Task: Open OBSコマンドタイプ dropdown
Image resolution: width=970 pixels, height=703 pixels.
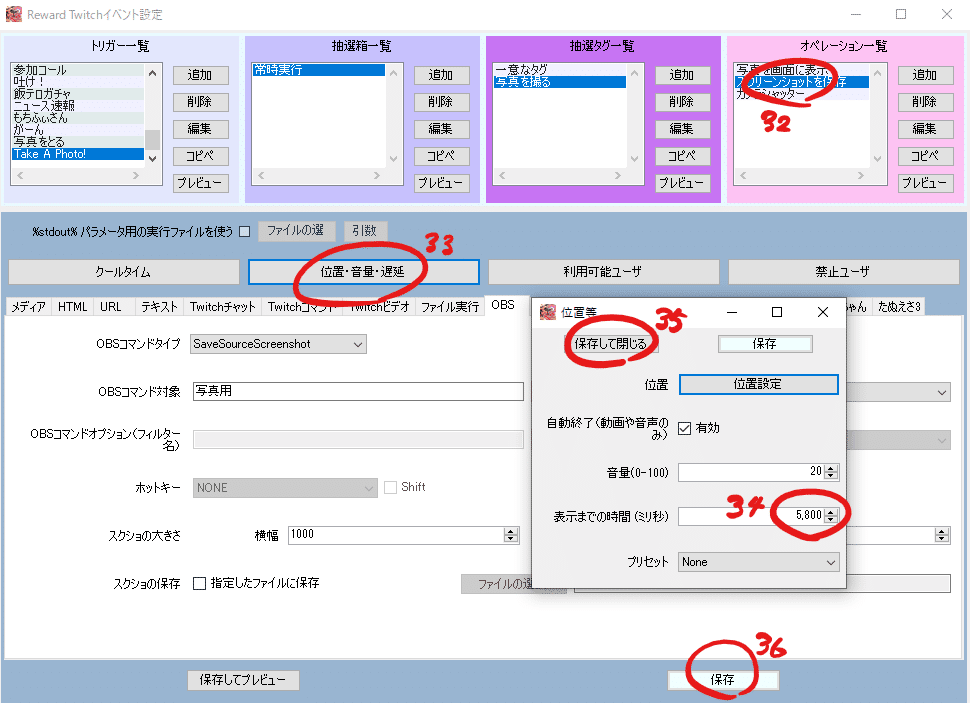Action: coord(278,344)
